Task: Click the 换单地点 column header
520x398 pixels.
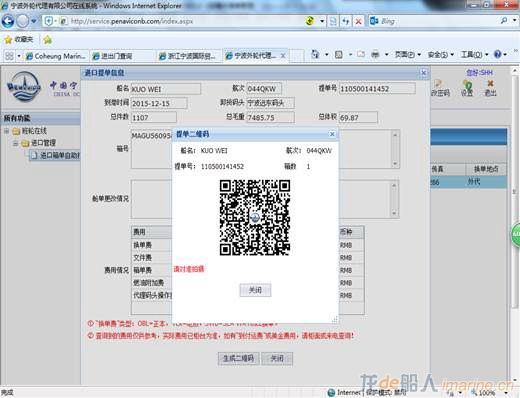Action: [x=486, y=169]
